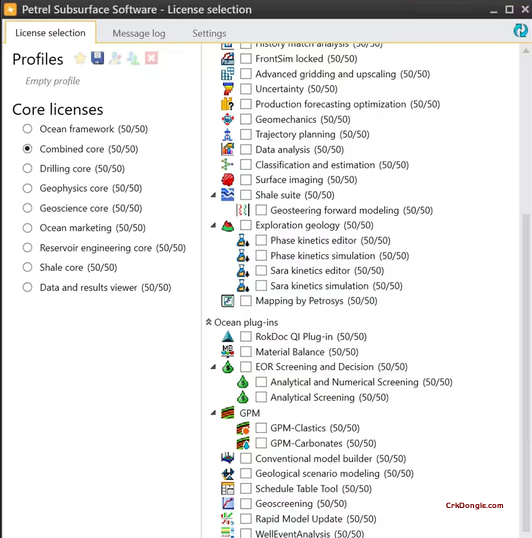Tick the Analytical Screening checkbox
The height and width of the screenshot is (538, 532).
coord(261,397)
